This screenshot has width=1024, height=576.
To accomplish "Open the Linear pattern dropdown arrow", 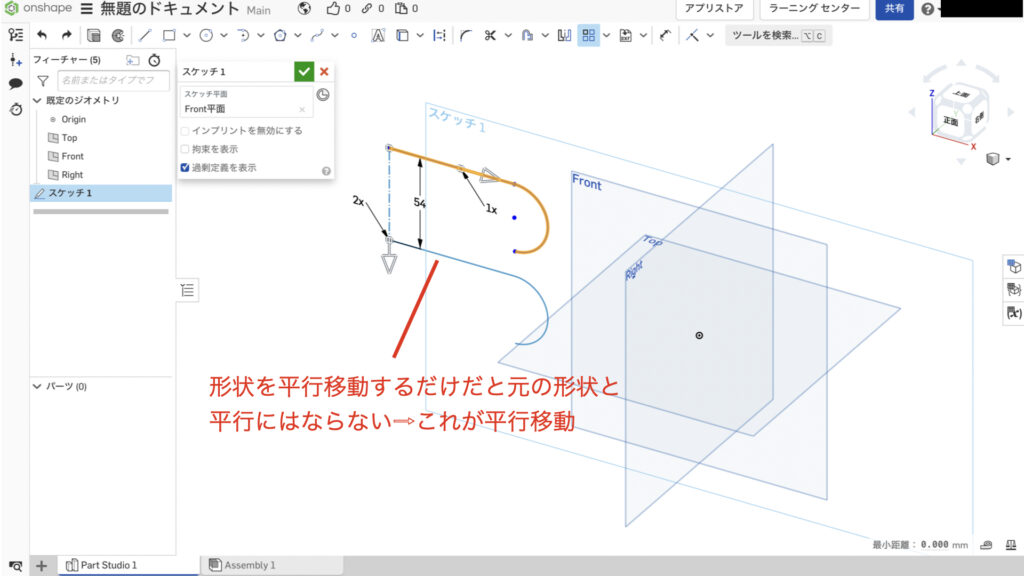I will coord(607,35).
